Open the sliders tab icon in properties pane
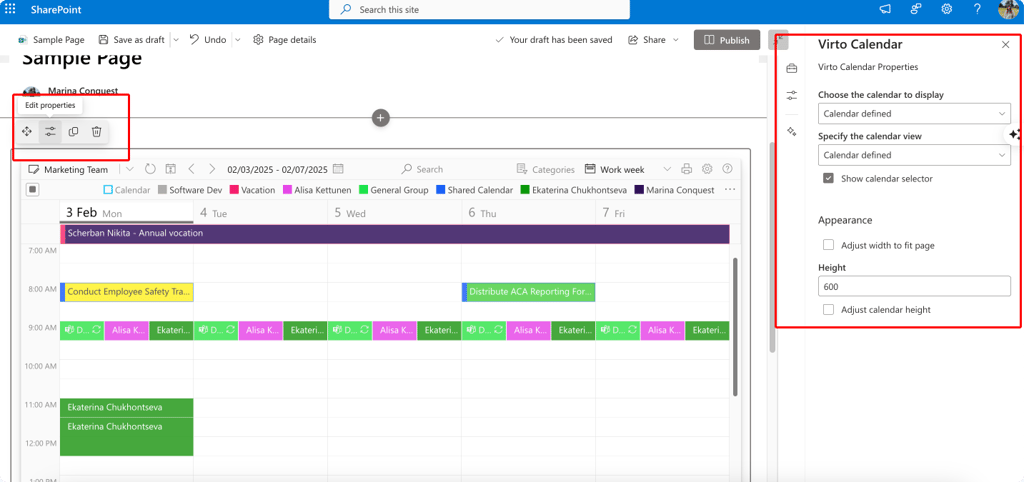The image size is (1024, 482). click(792, 95)
